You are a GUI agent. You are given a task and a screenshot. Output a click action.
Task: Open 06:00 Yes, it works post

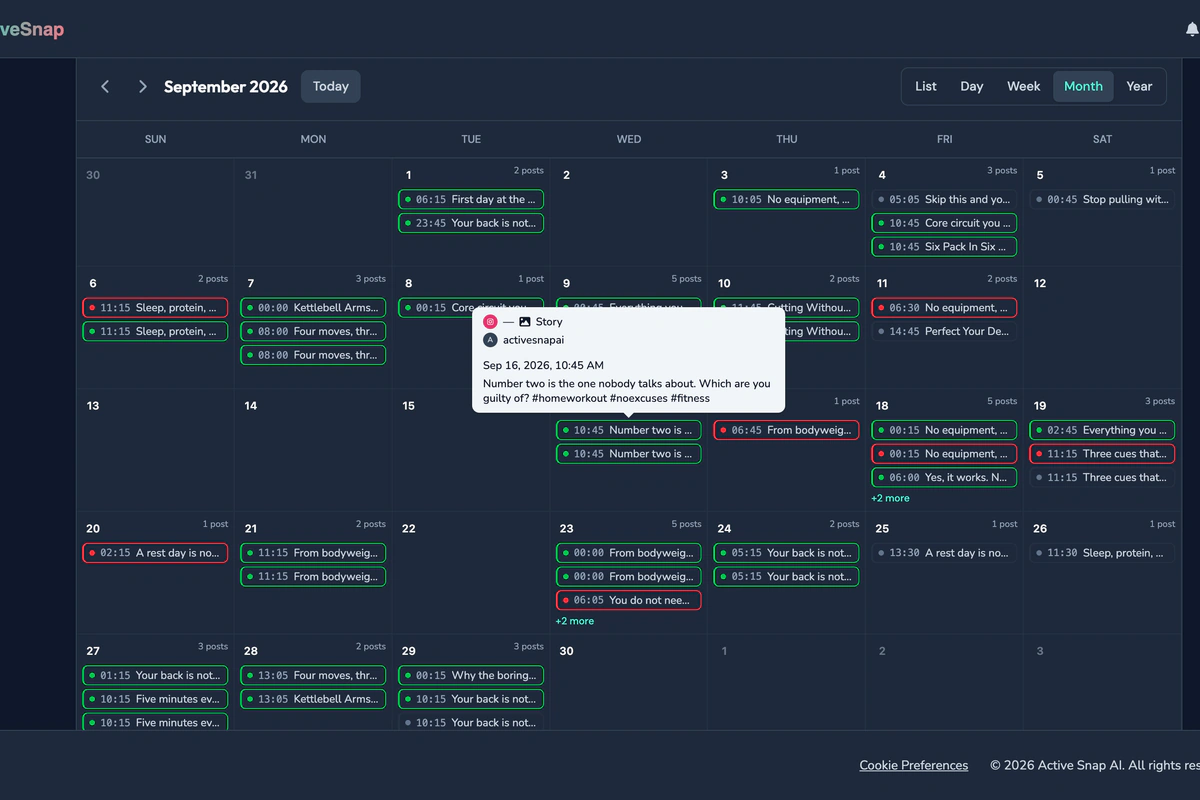tap(944, 478)
